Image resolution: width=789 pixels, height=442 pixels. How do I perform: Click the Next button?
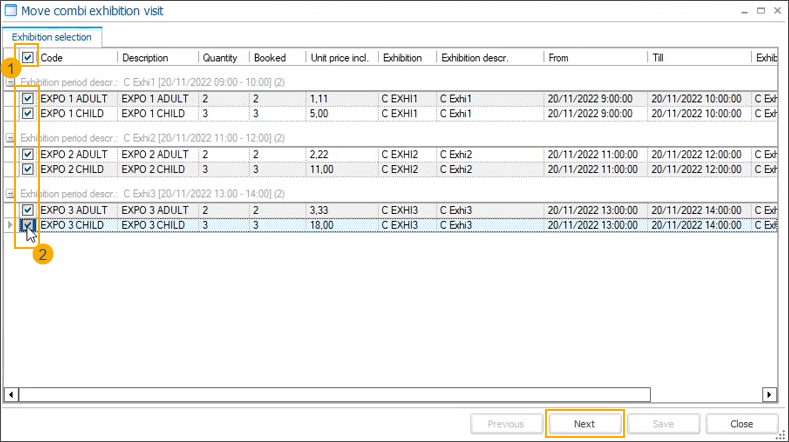tap(585, 424)
